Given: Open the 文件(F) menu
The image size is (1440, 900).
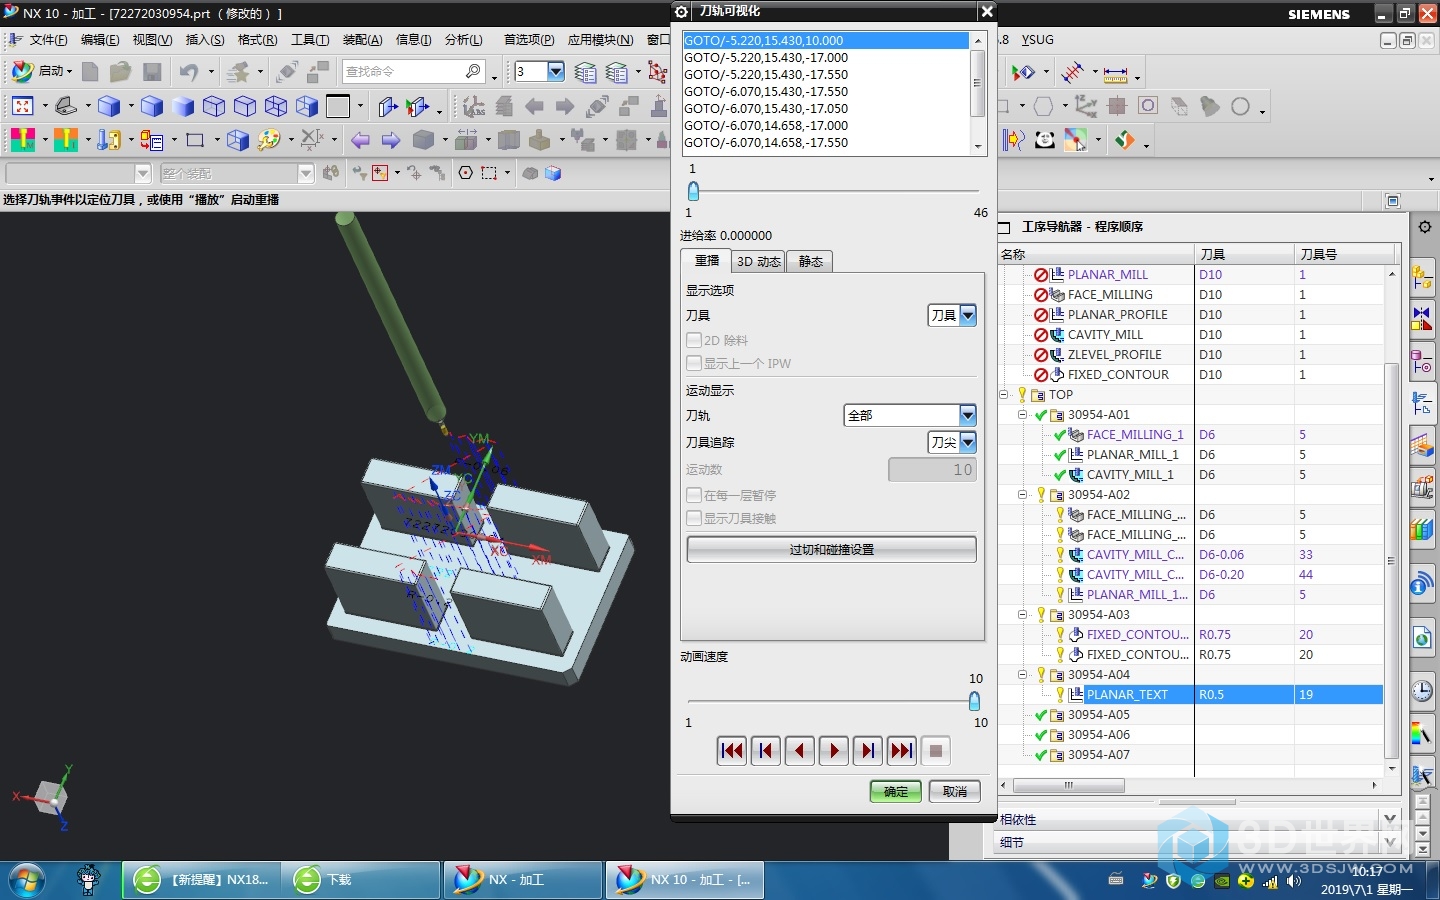Looking at the screenshot, I should coord(48,40).
